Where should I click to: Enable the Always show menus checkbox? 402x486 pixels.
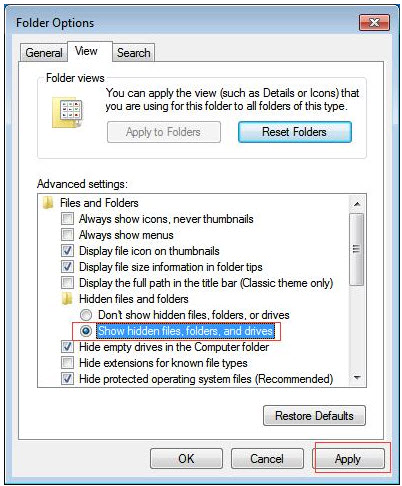67,235
